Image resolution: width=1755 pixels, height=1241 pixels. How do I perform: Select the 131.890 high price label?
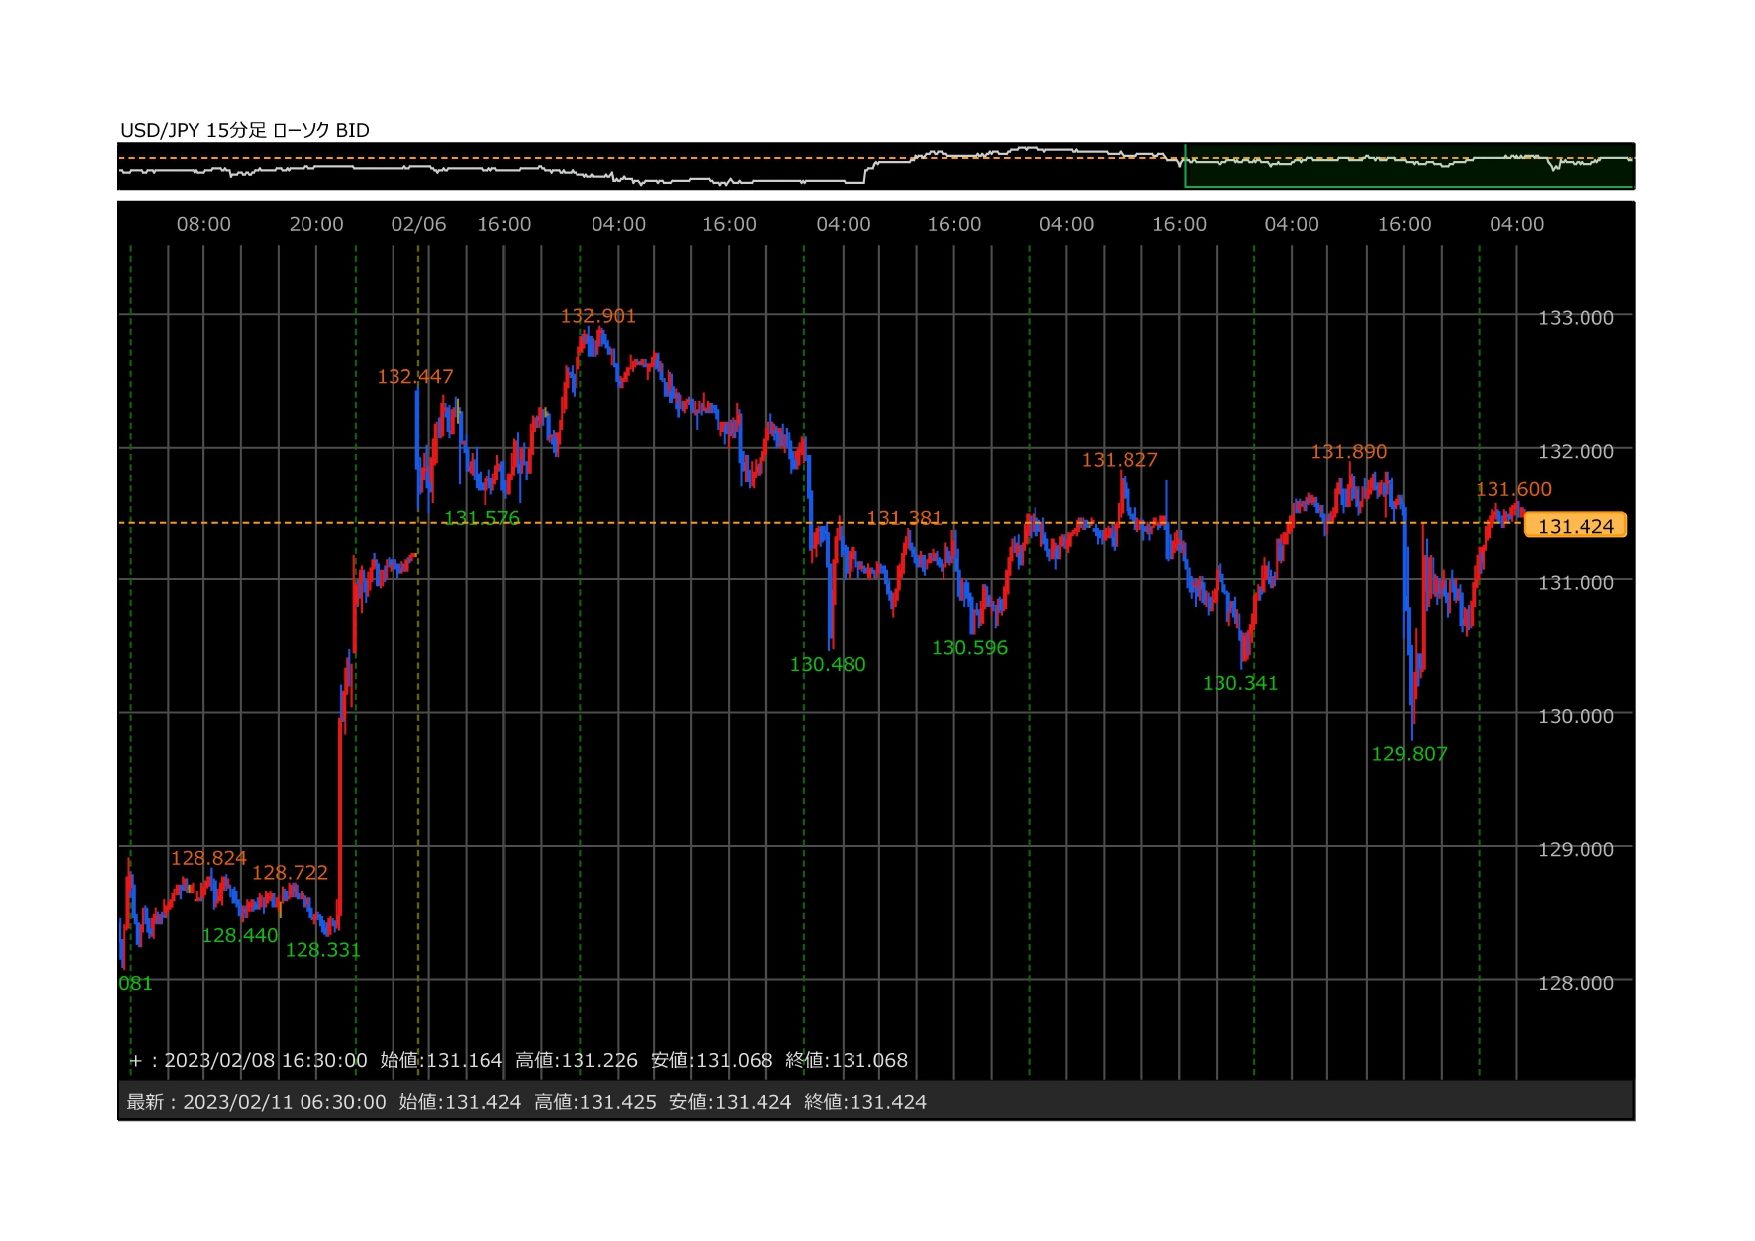point(1348,452)
